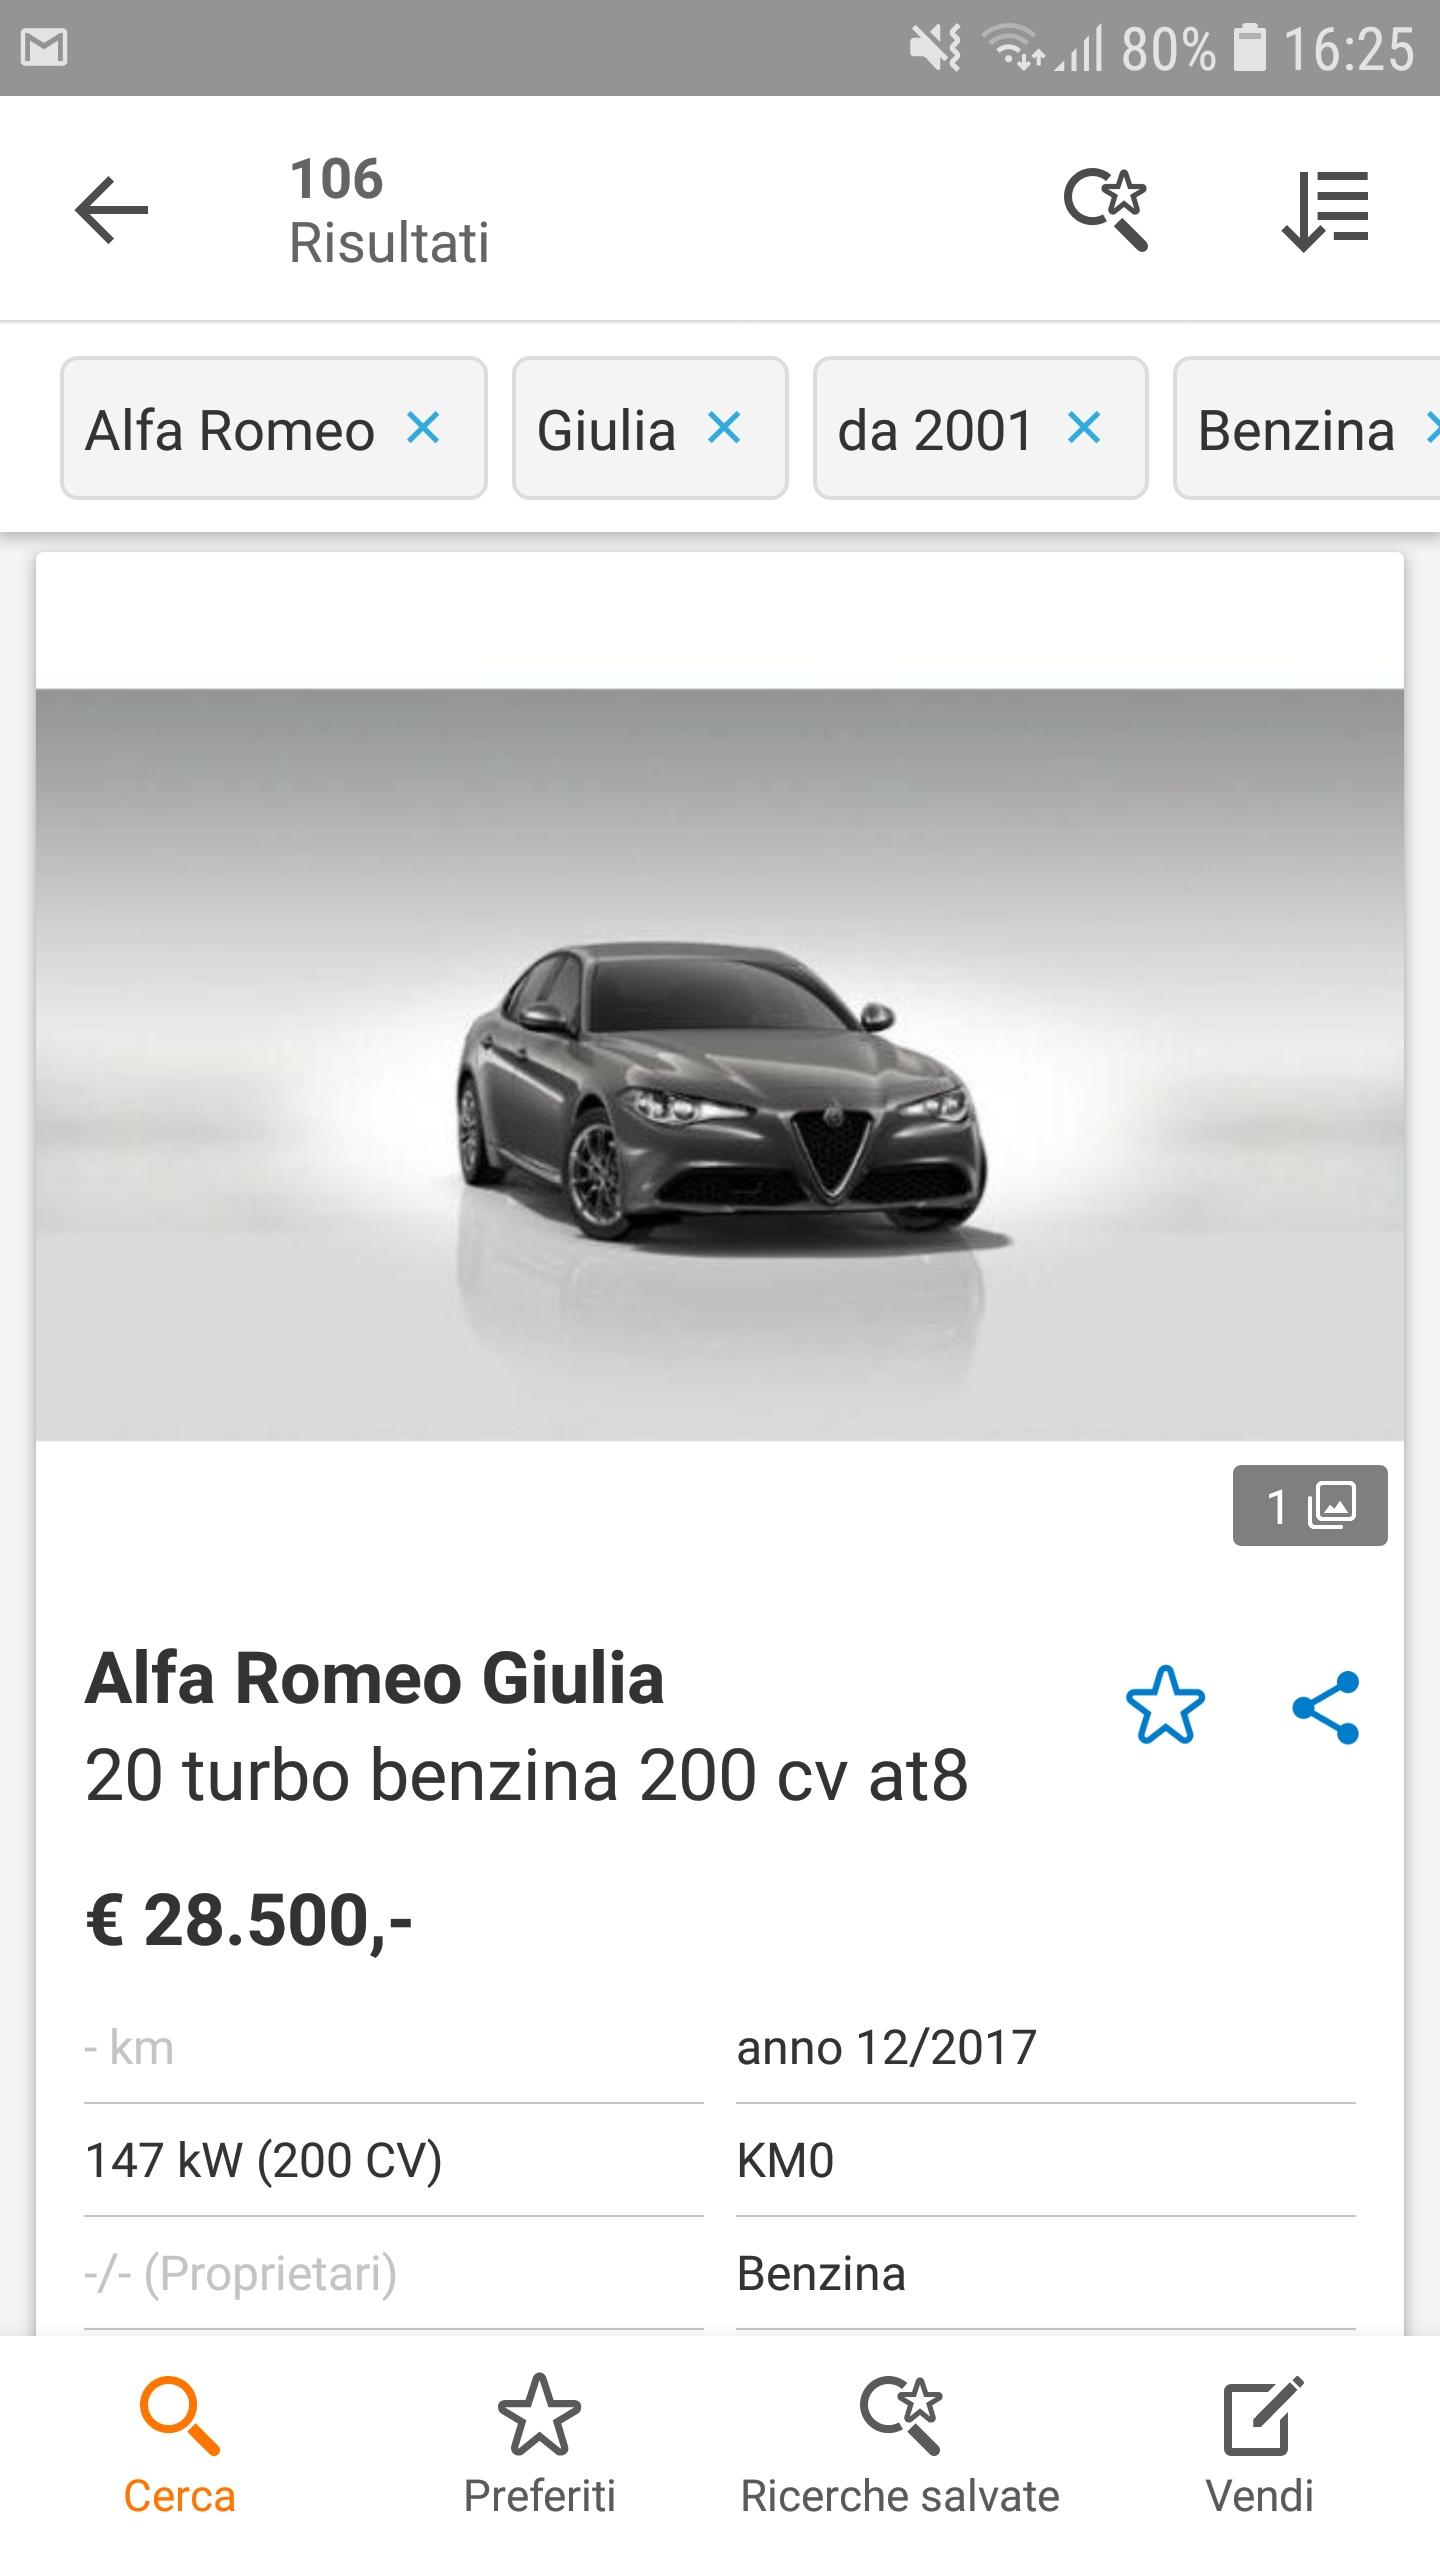Switch to the Preferiti tab
Image resolution: width=1440 pixels, height=2560 pixels.
point(540,2447)
